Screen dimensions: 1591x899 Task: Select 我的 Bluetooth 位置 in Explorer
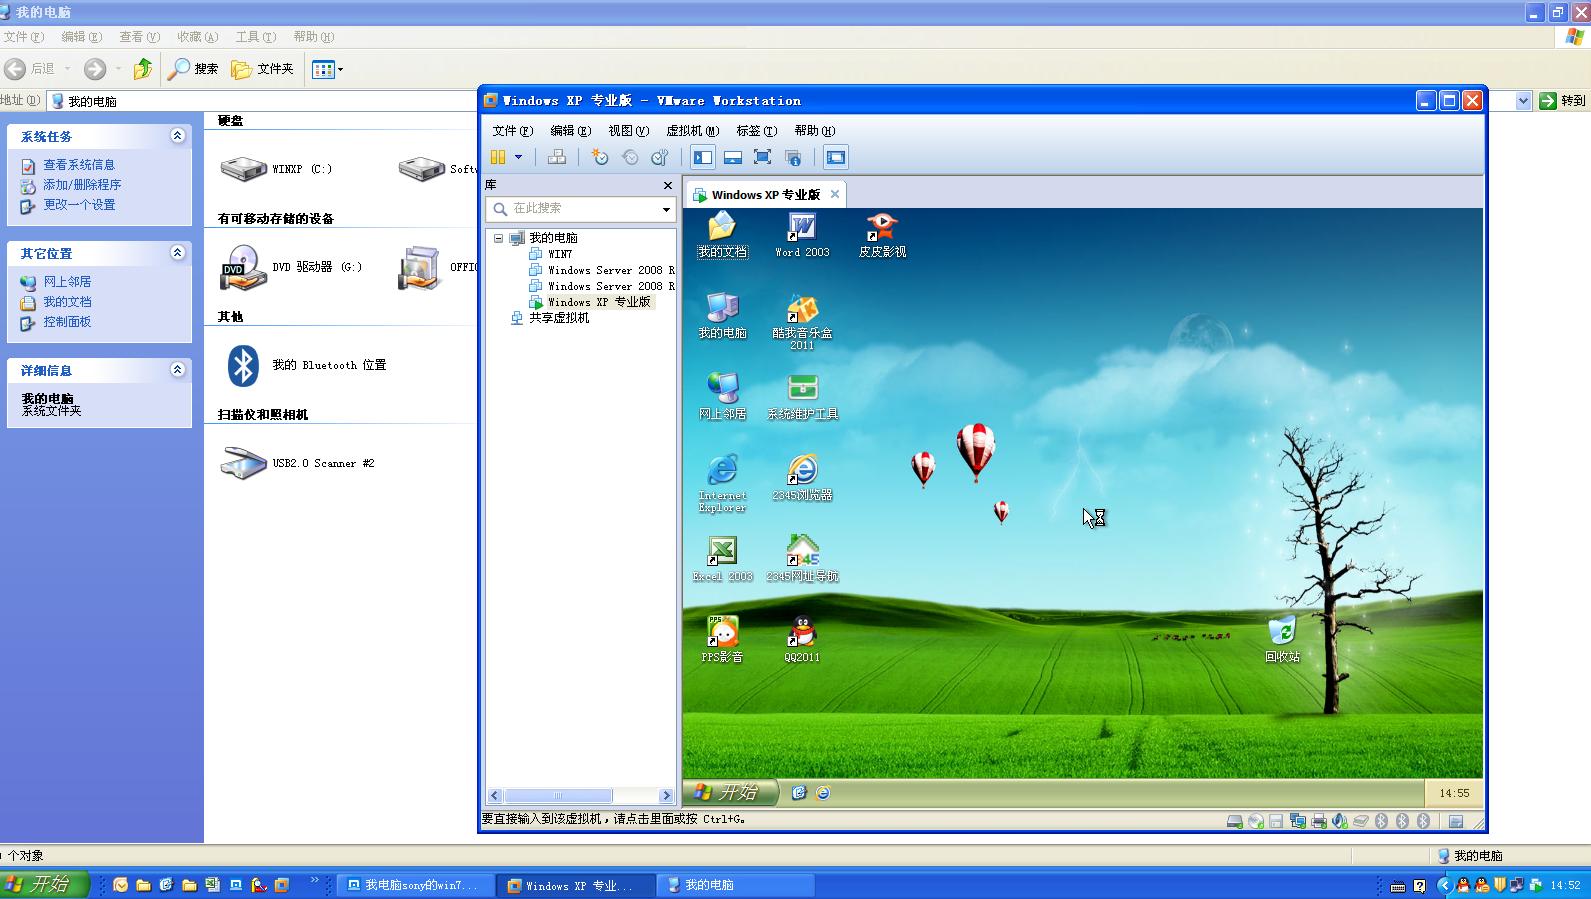pos(305,365)
